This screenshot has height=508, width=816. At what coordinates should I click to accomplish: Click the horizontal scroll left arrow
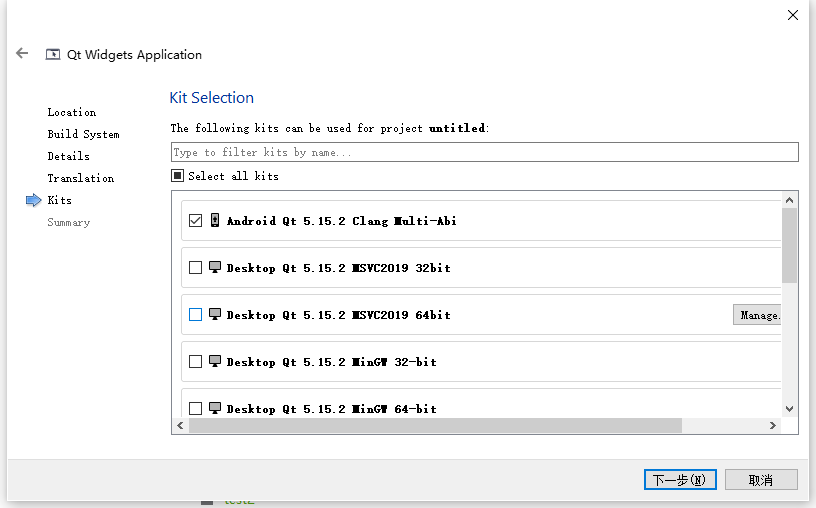pos(180,425)
